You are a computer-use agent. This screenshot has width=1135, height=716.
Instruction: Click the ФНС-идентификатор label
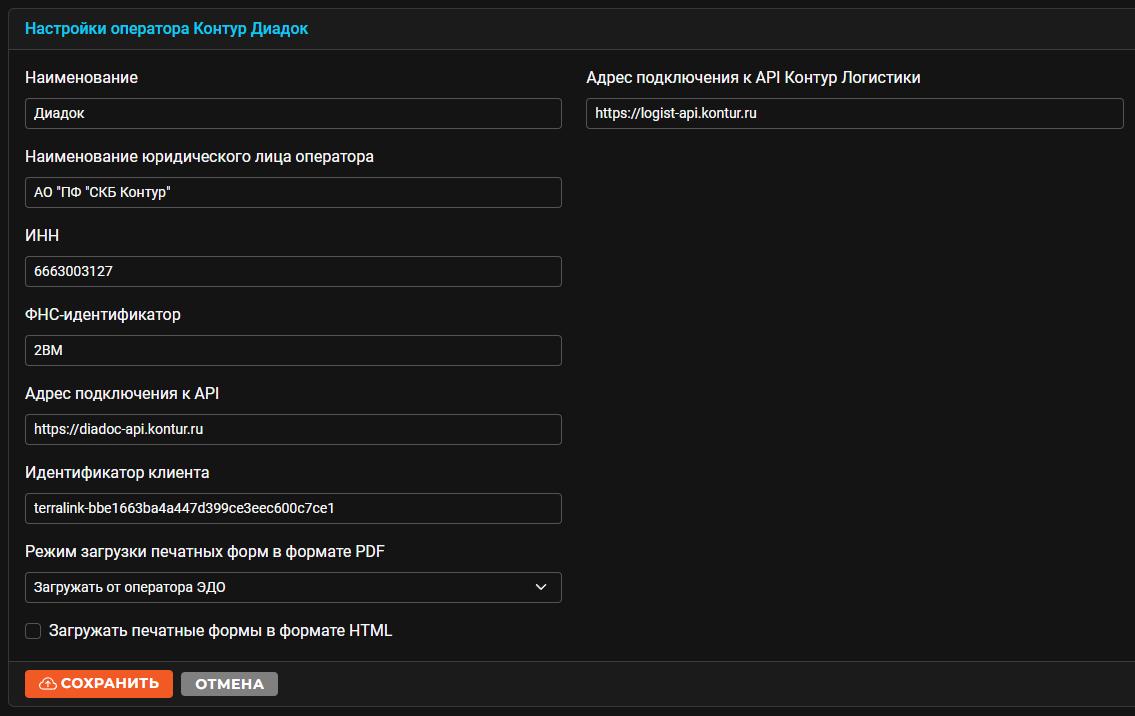point(103,314)
